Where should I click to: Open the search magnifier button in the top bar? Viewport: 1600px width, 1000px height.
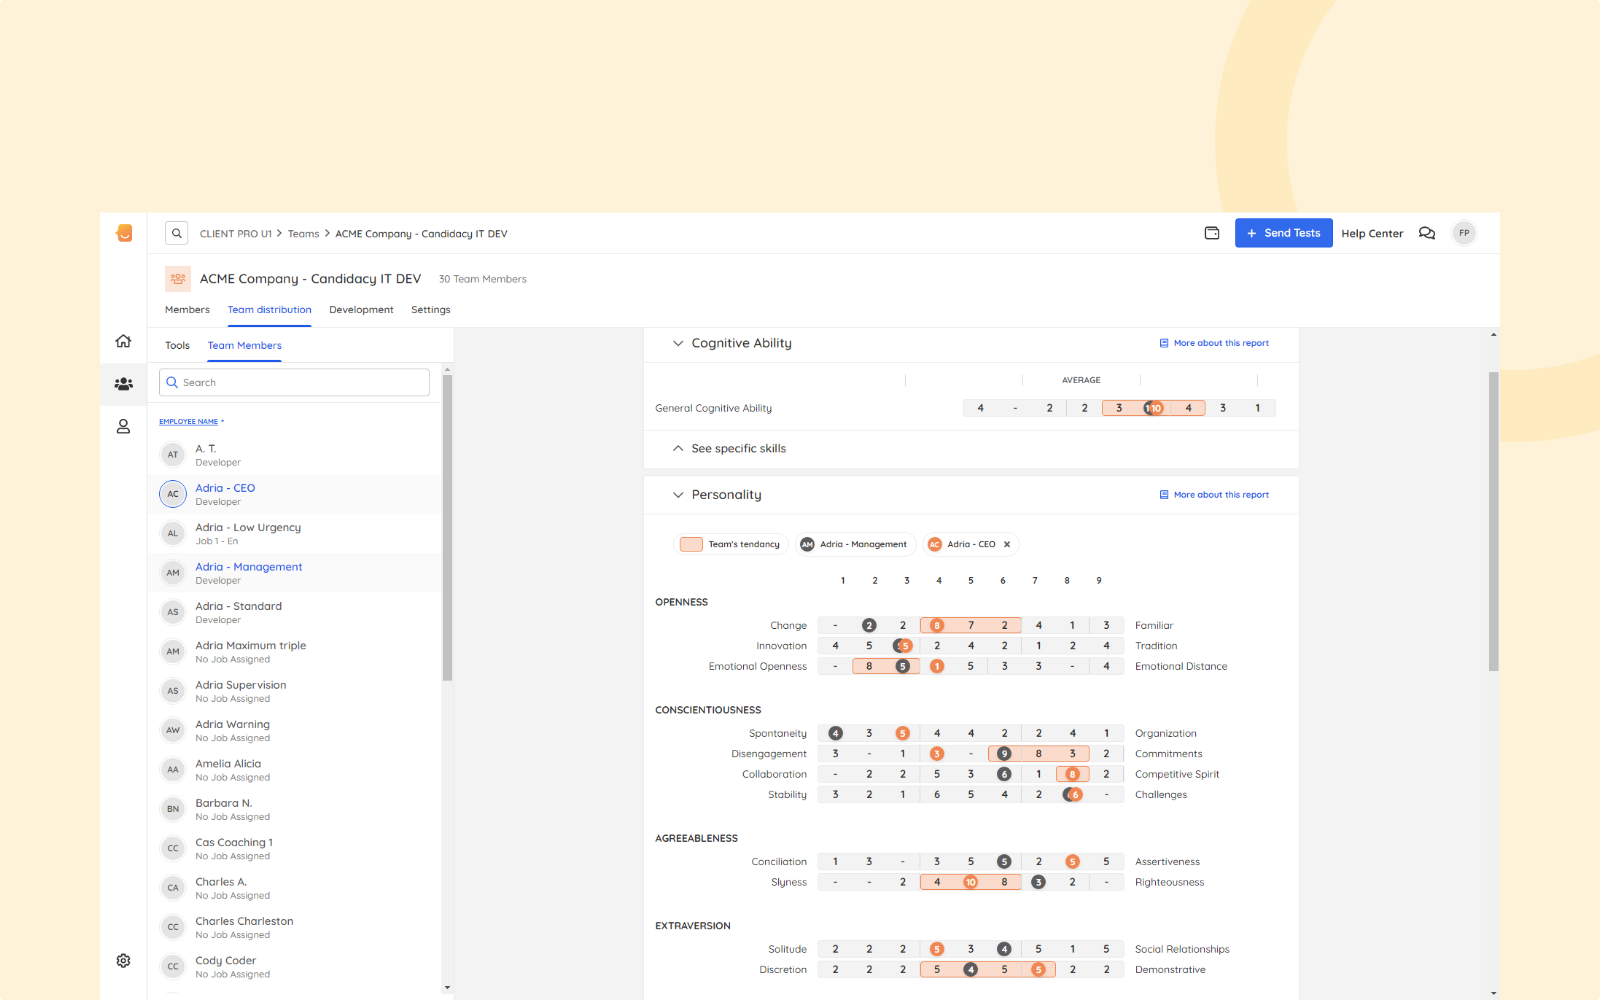click(x=176, y=233)
